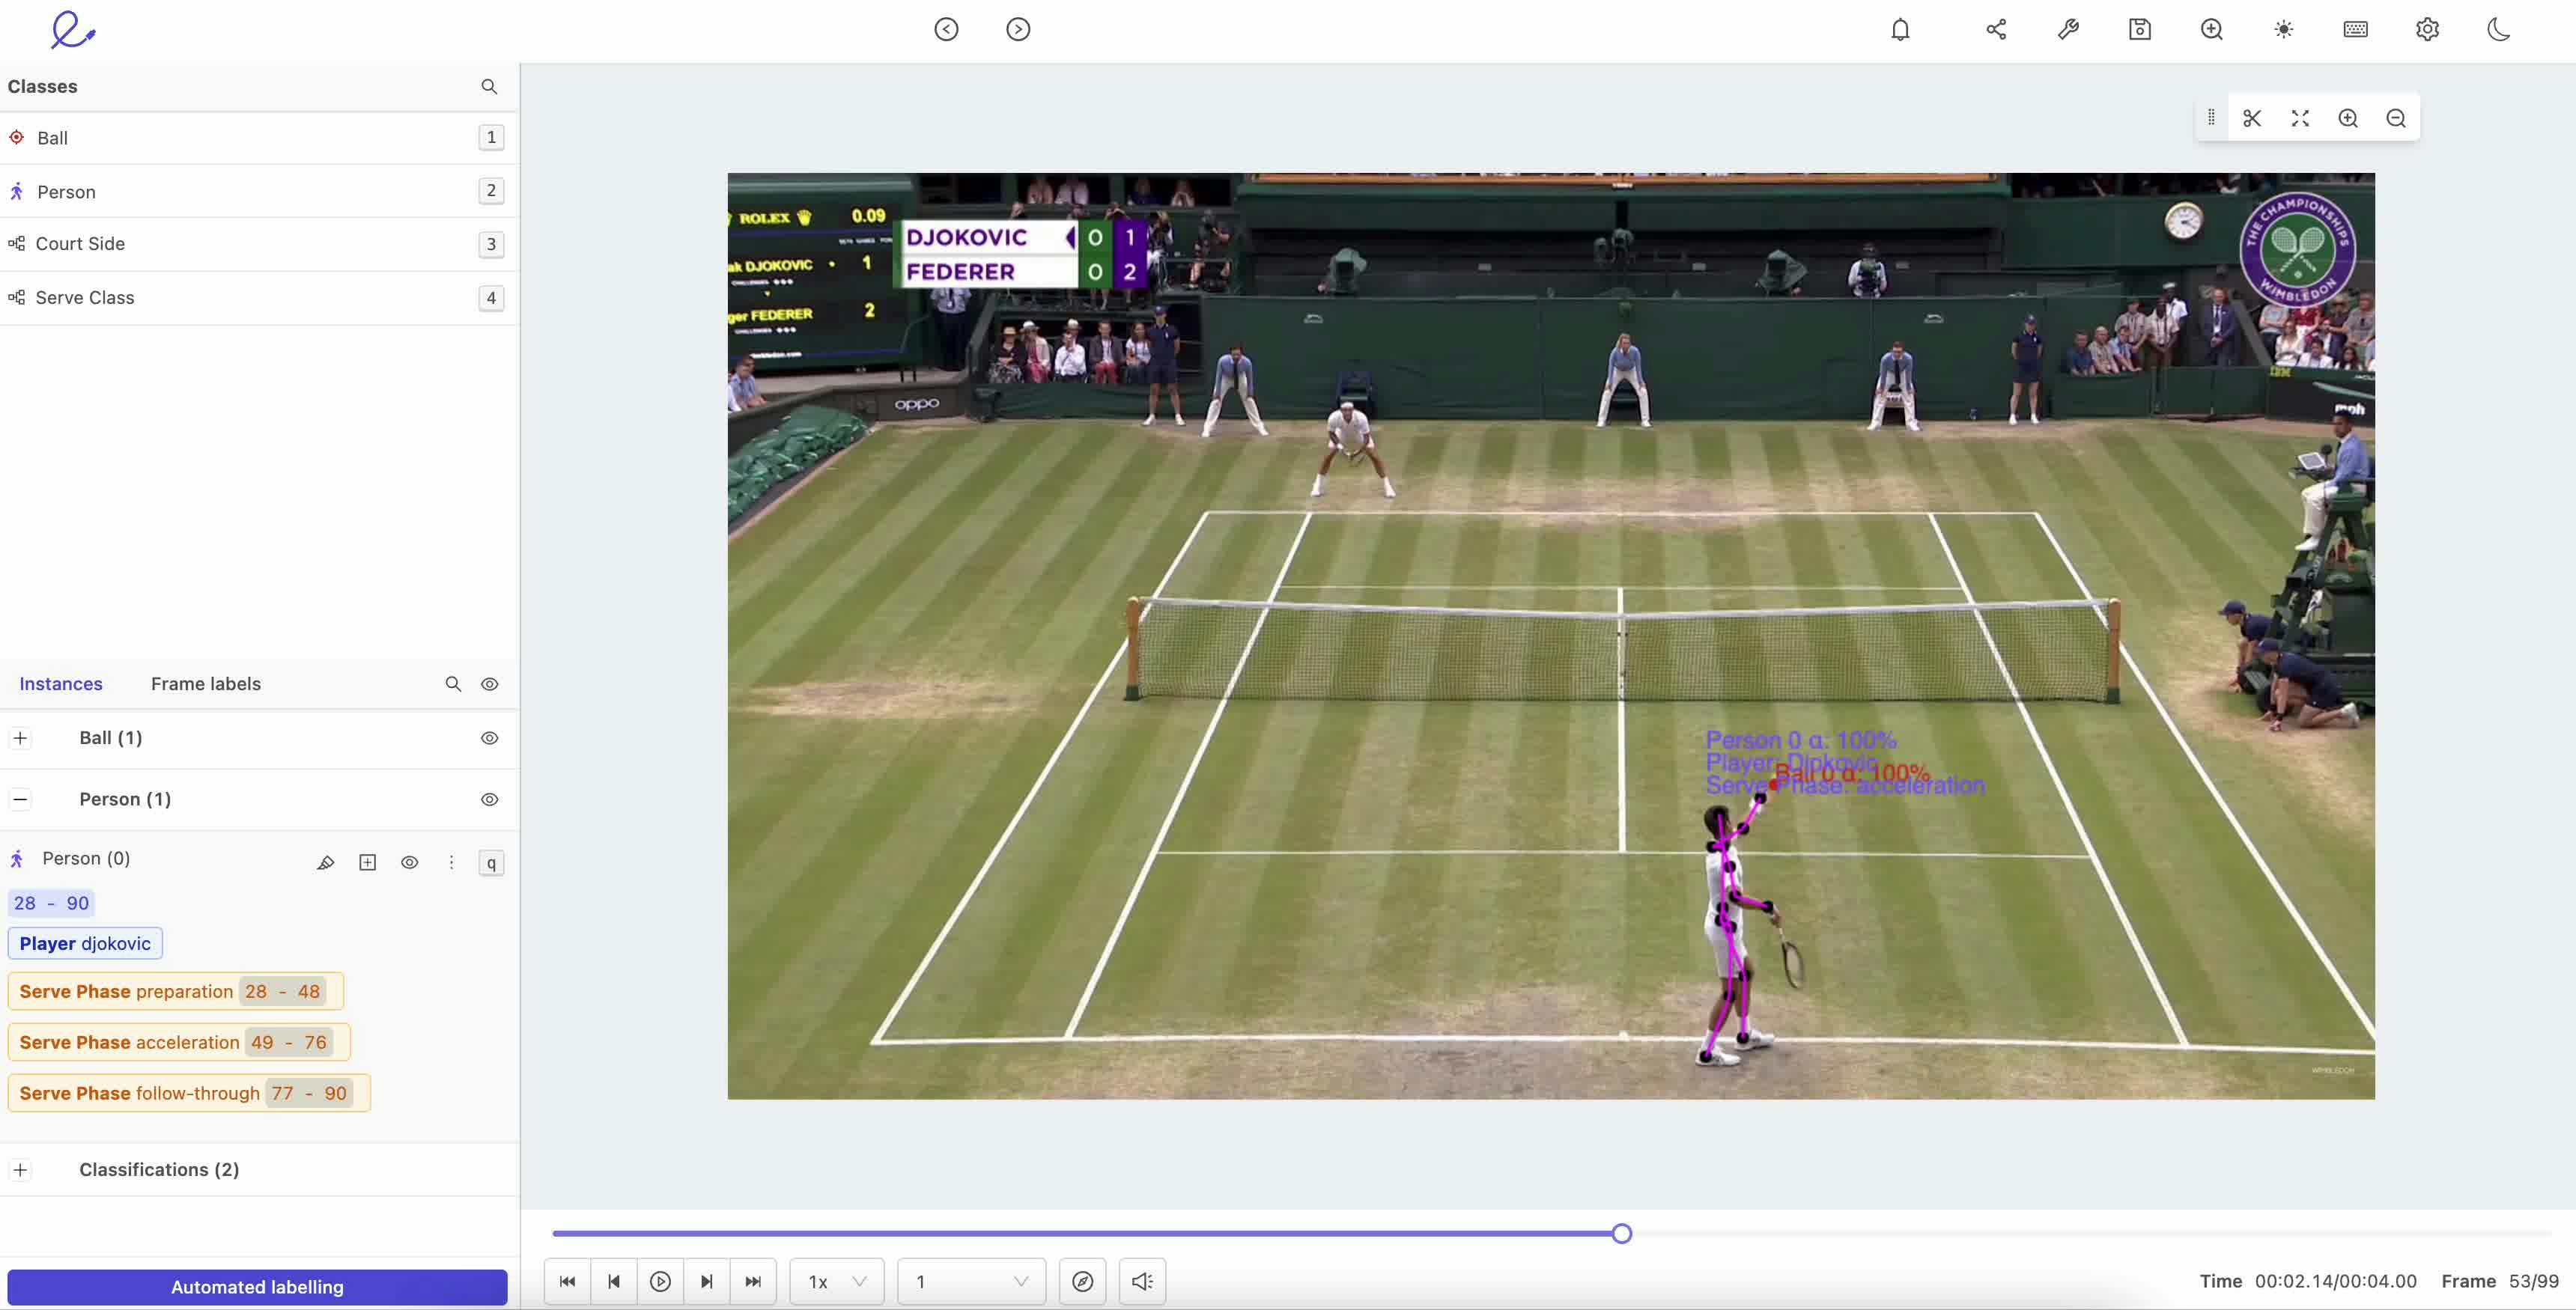This screenshot has width=2576, height=1310.
Task: Click the pen edit icon for Person (0)
Action: pos(325,862)
